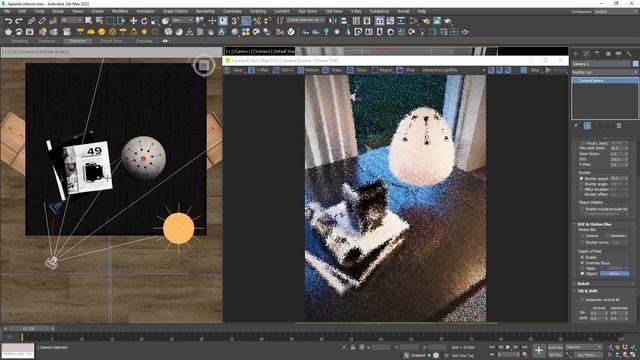The height and width of the screenshot is (360, 640).
Task: Uncheck the Override focus checkbox
Action: [x=582, y=263]
